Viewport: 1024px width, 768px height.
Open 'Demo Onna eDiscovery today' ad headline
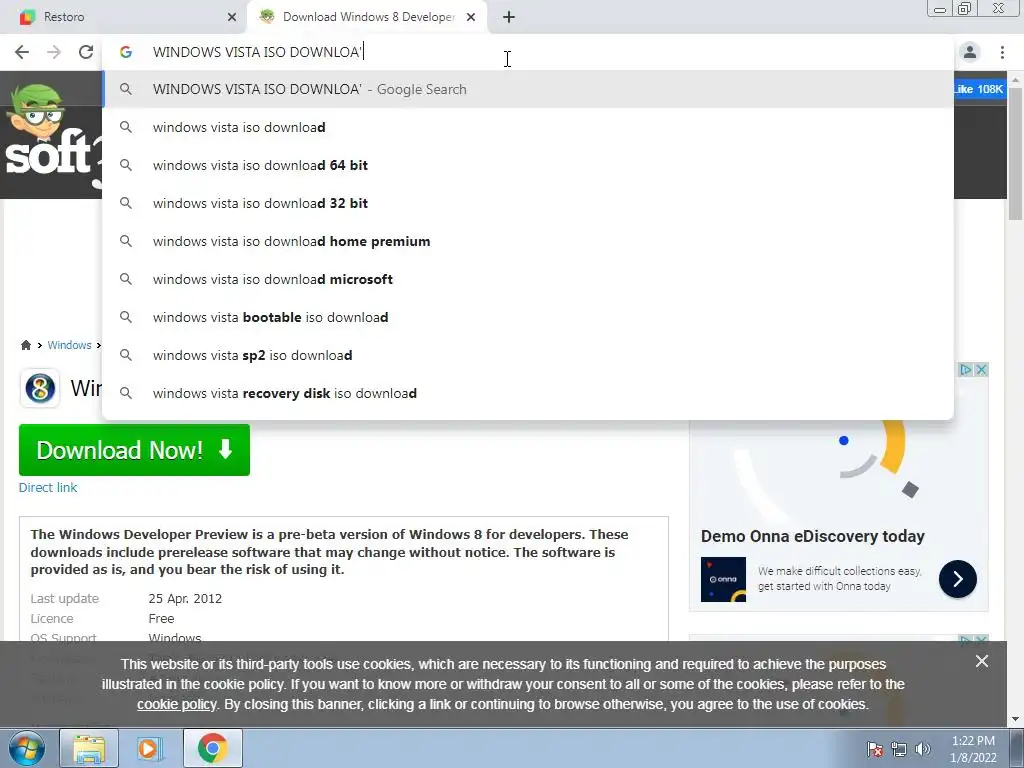(812, 536)
